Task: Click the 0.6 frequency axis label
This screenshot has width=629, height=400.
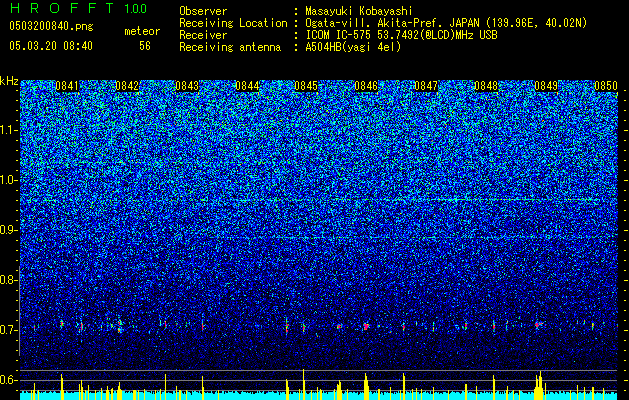Action: (x=8, y=380)
